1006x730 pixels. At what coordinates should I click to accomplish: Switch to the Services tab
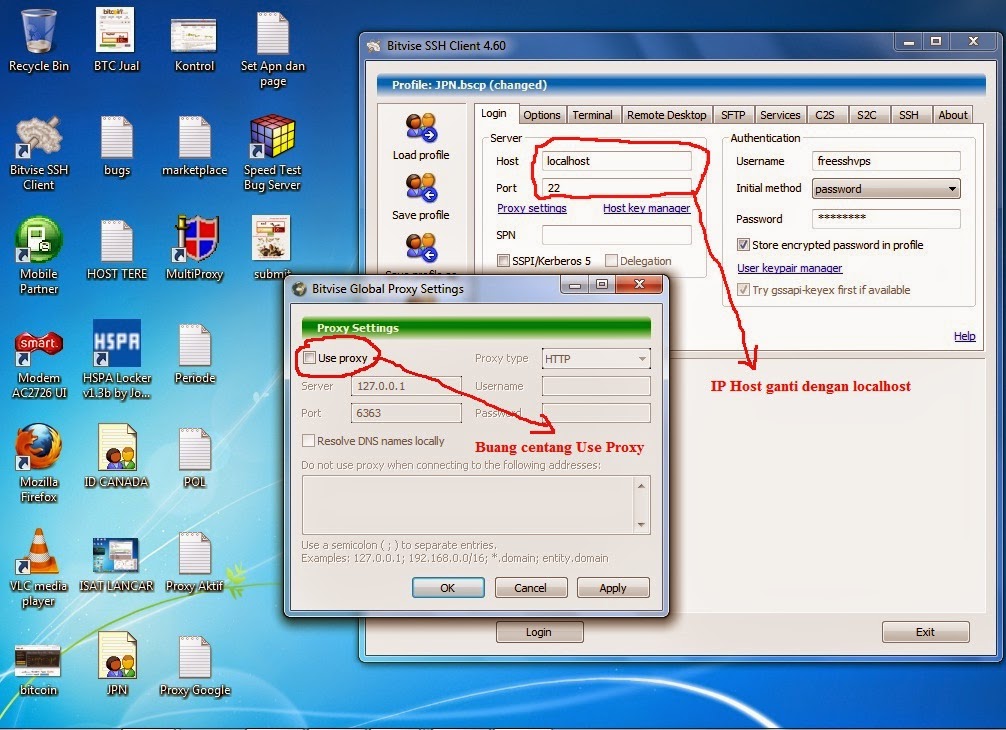pos(780,115)
